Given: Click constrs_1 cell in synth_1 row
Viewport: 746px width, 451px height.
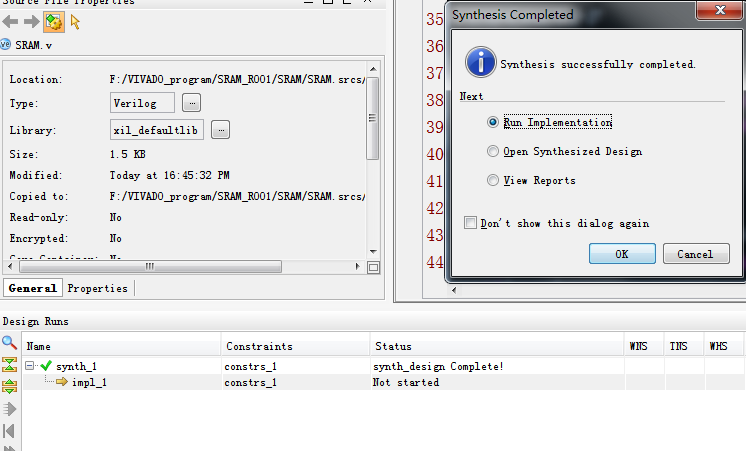Looking at the screenshot, I should pyautogui.click(x=250, y=366).
